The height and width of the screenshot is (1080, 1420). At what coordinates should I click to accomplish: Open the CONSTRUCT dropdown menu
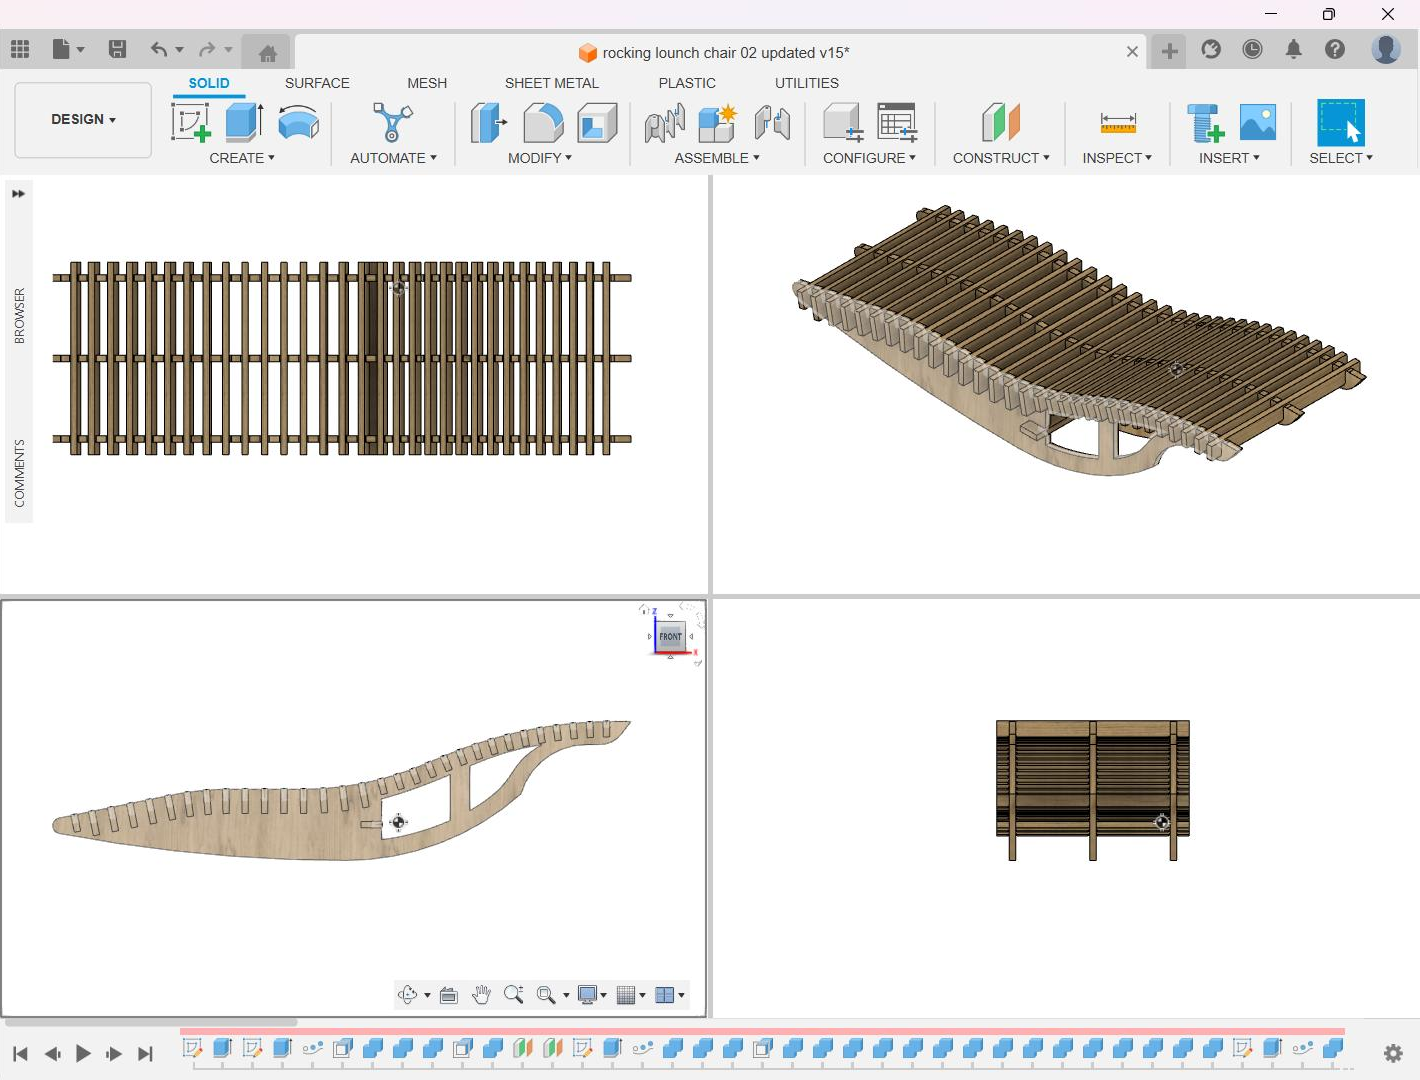pos(1000,158)
